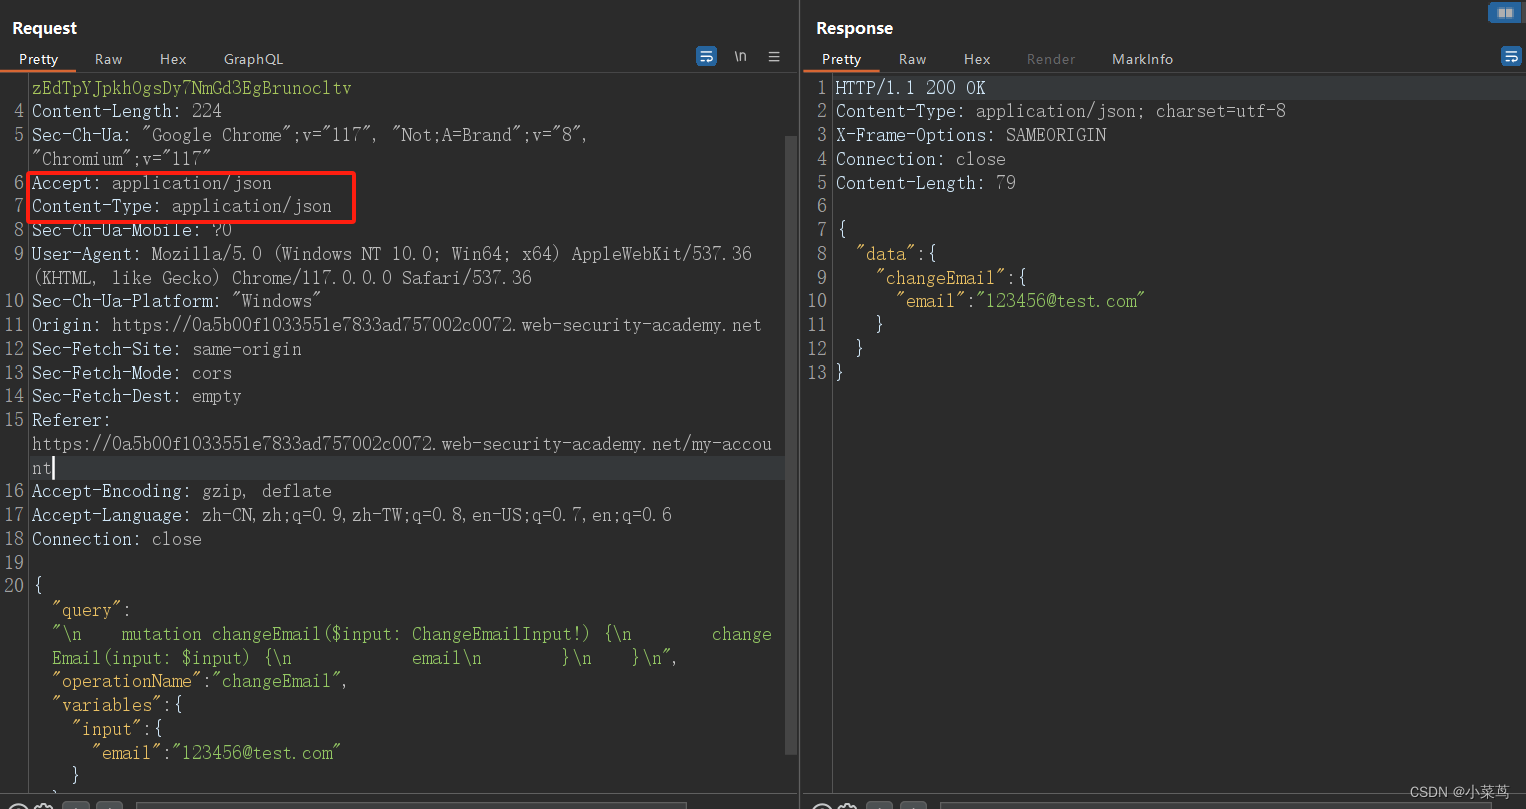The width and height of the screenshot is (1526, 809).
Task: Click the User-Agent header line
Action: tap(392, 254)
